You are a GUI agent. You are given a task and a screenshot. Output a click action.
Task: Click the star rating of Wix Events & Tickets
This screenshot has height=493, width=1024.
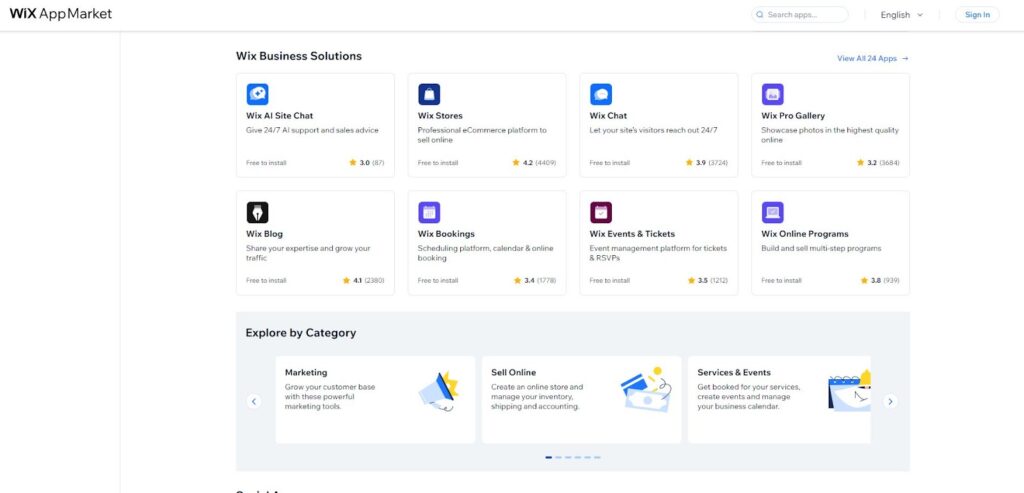707,280
